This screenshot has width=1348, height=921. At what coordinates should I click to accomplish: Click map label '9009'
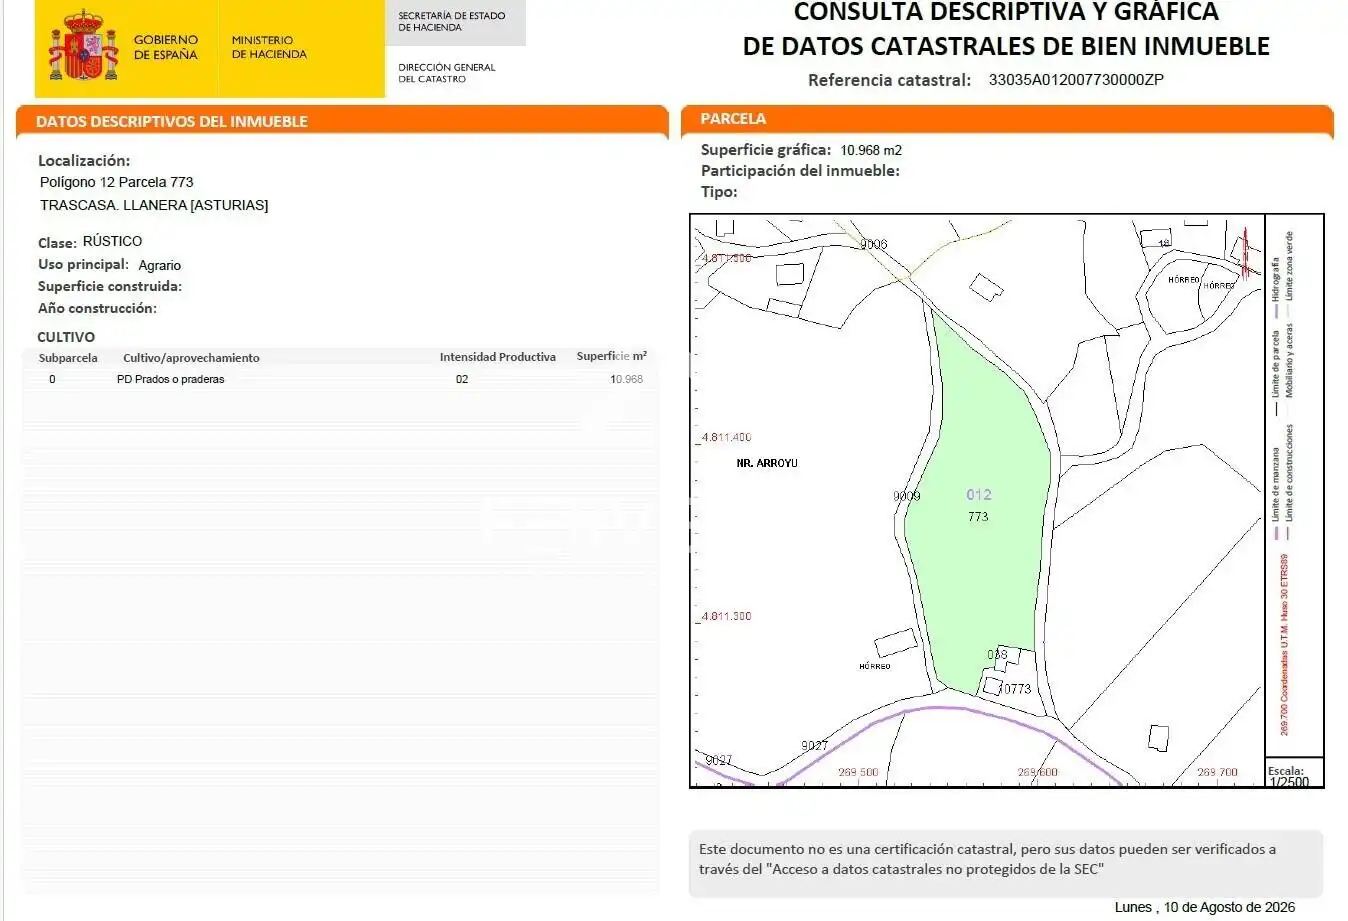point(907,496)
